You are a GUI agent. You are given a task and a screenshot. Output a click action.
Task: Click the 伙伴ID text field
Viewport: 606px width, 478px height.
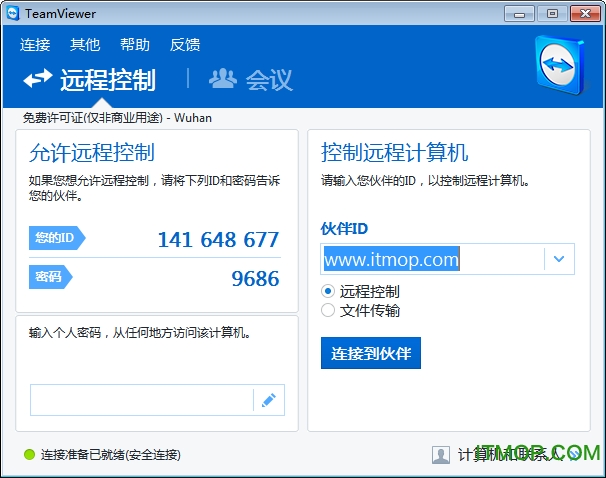coord(432,260)
